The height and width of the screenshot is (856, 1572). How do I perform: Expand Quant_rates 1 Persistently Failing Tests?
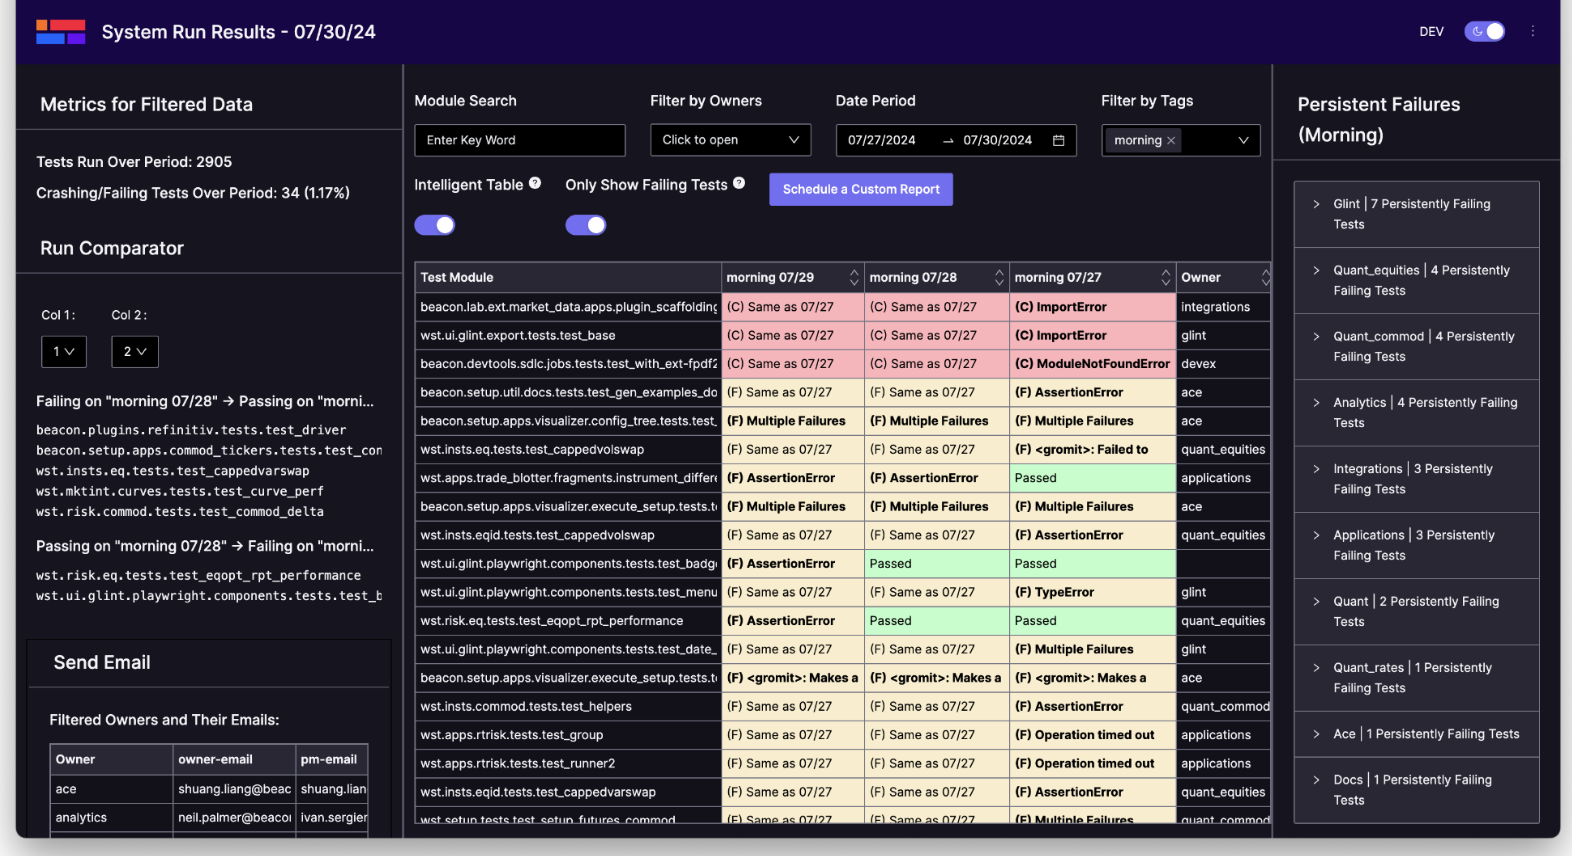(x=1416, y=677)
